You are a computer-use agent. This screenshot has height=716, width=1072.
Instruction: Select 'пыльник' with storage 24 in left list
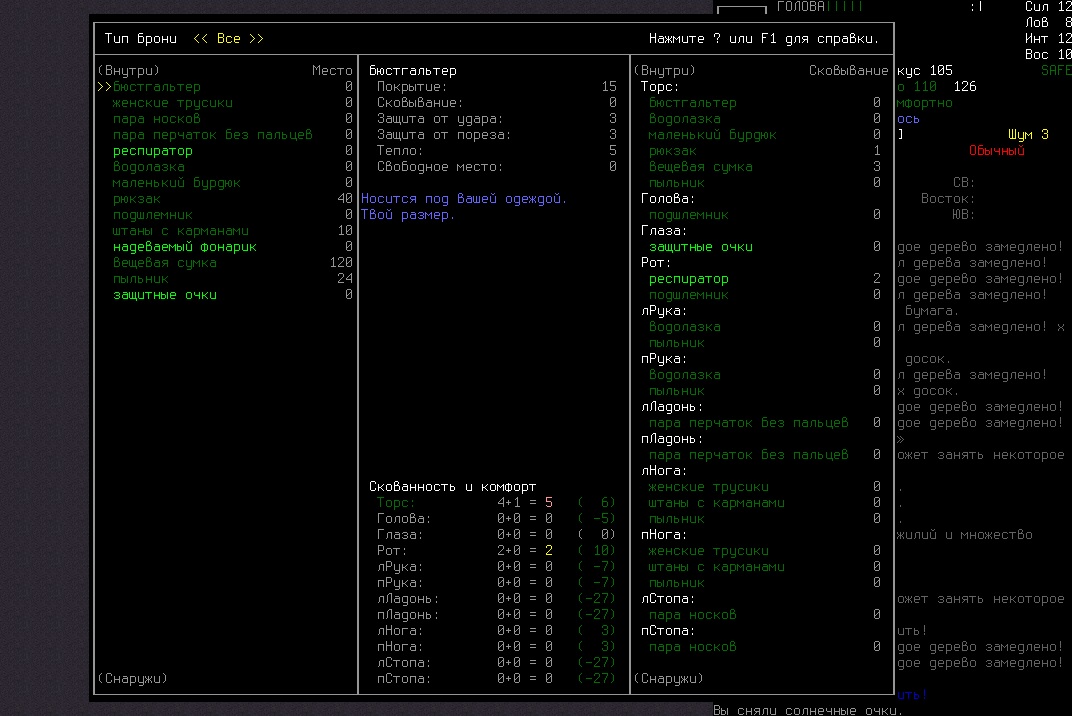pos(140,278)
